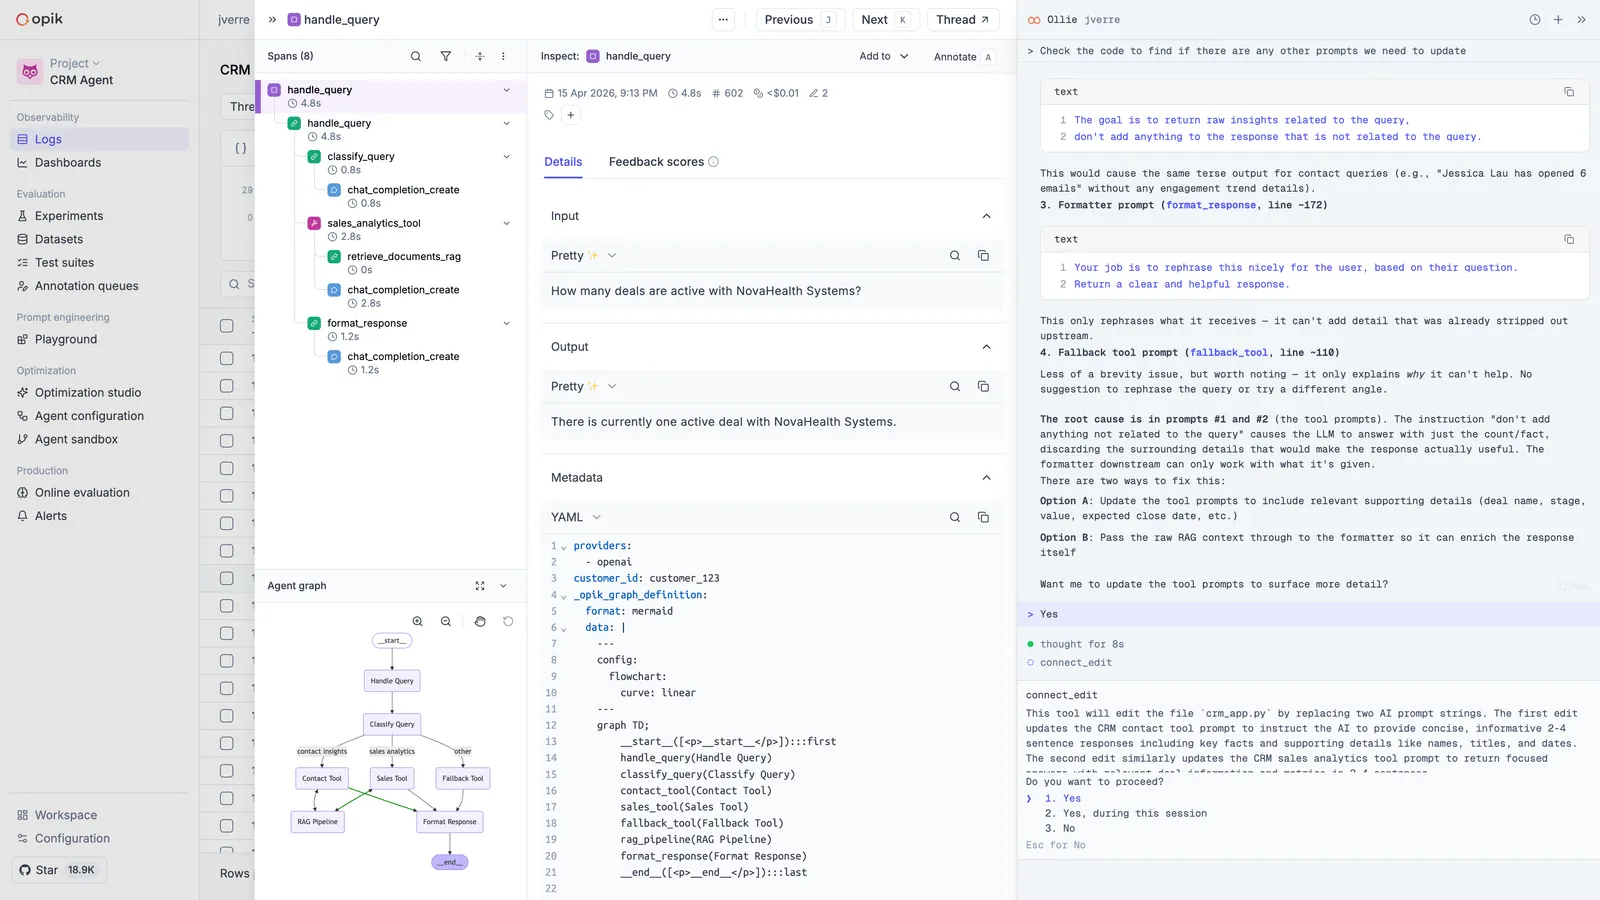This screenshot has width=1600, height=900.
Task: Click the Annotate button
Action: (x=964, y=57)
